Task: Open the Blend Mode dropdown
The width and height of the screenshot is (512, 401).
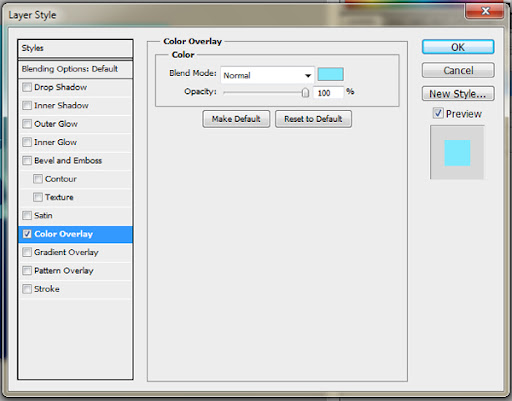Action: [267, 75]
